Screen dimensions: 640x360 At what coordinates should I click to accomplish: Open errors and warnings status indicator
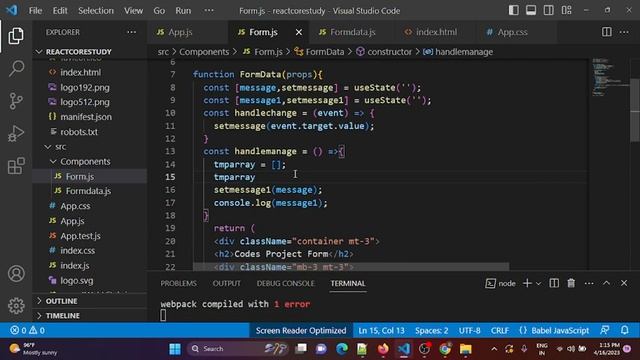(27, 330)
